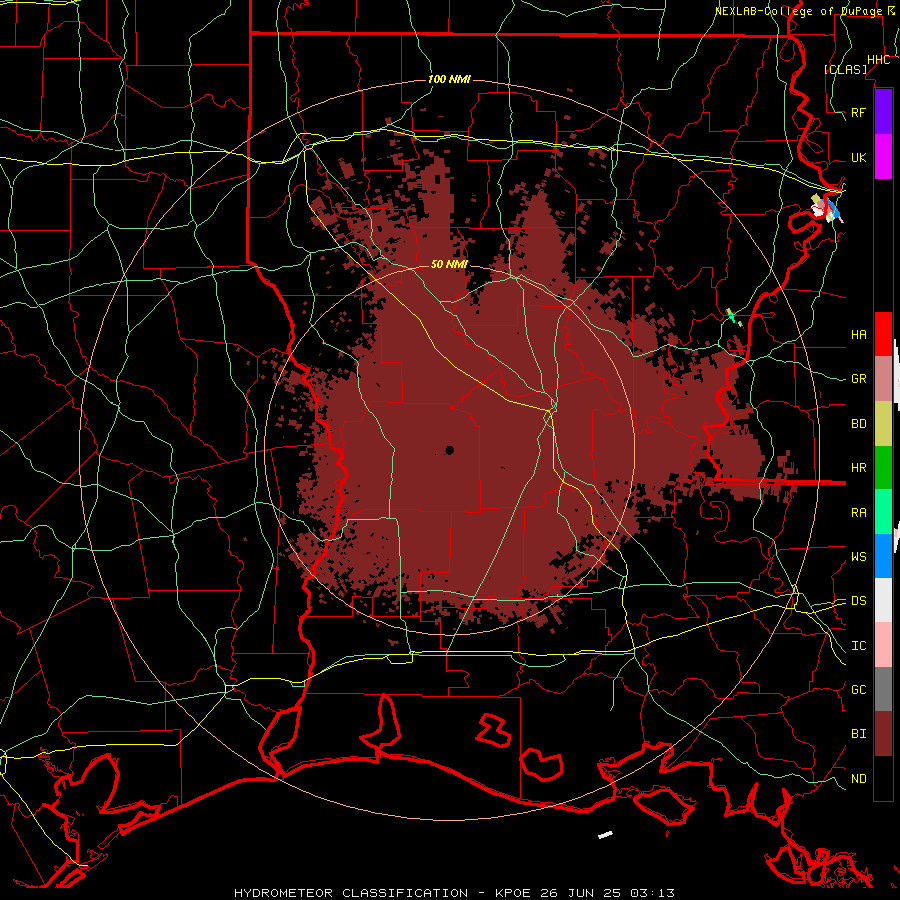Screen dimensions: 900x900
Task: Click the magenta UK legend color swatch
Action: point(883,157)
